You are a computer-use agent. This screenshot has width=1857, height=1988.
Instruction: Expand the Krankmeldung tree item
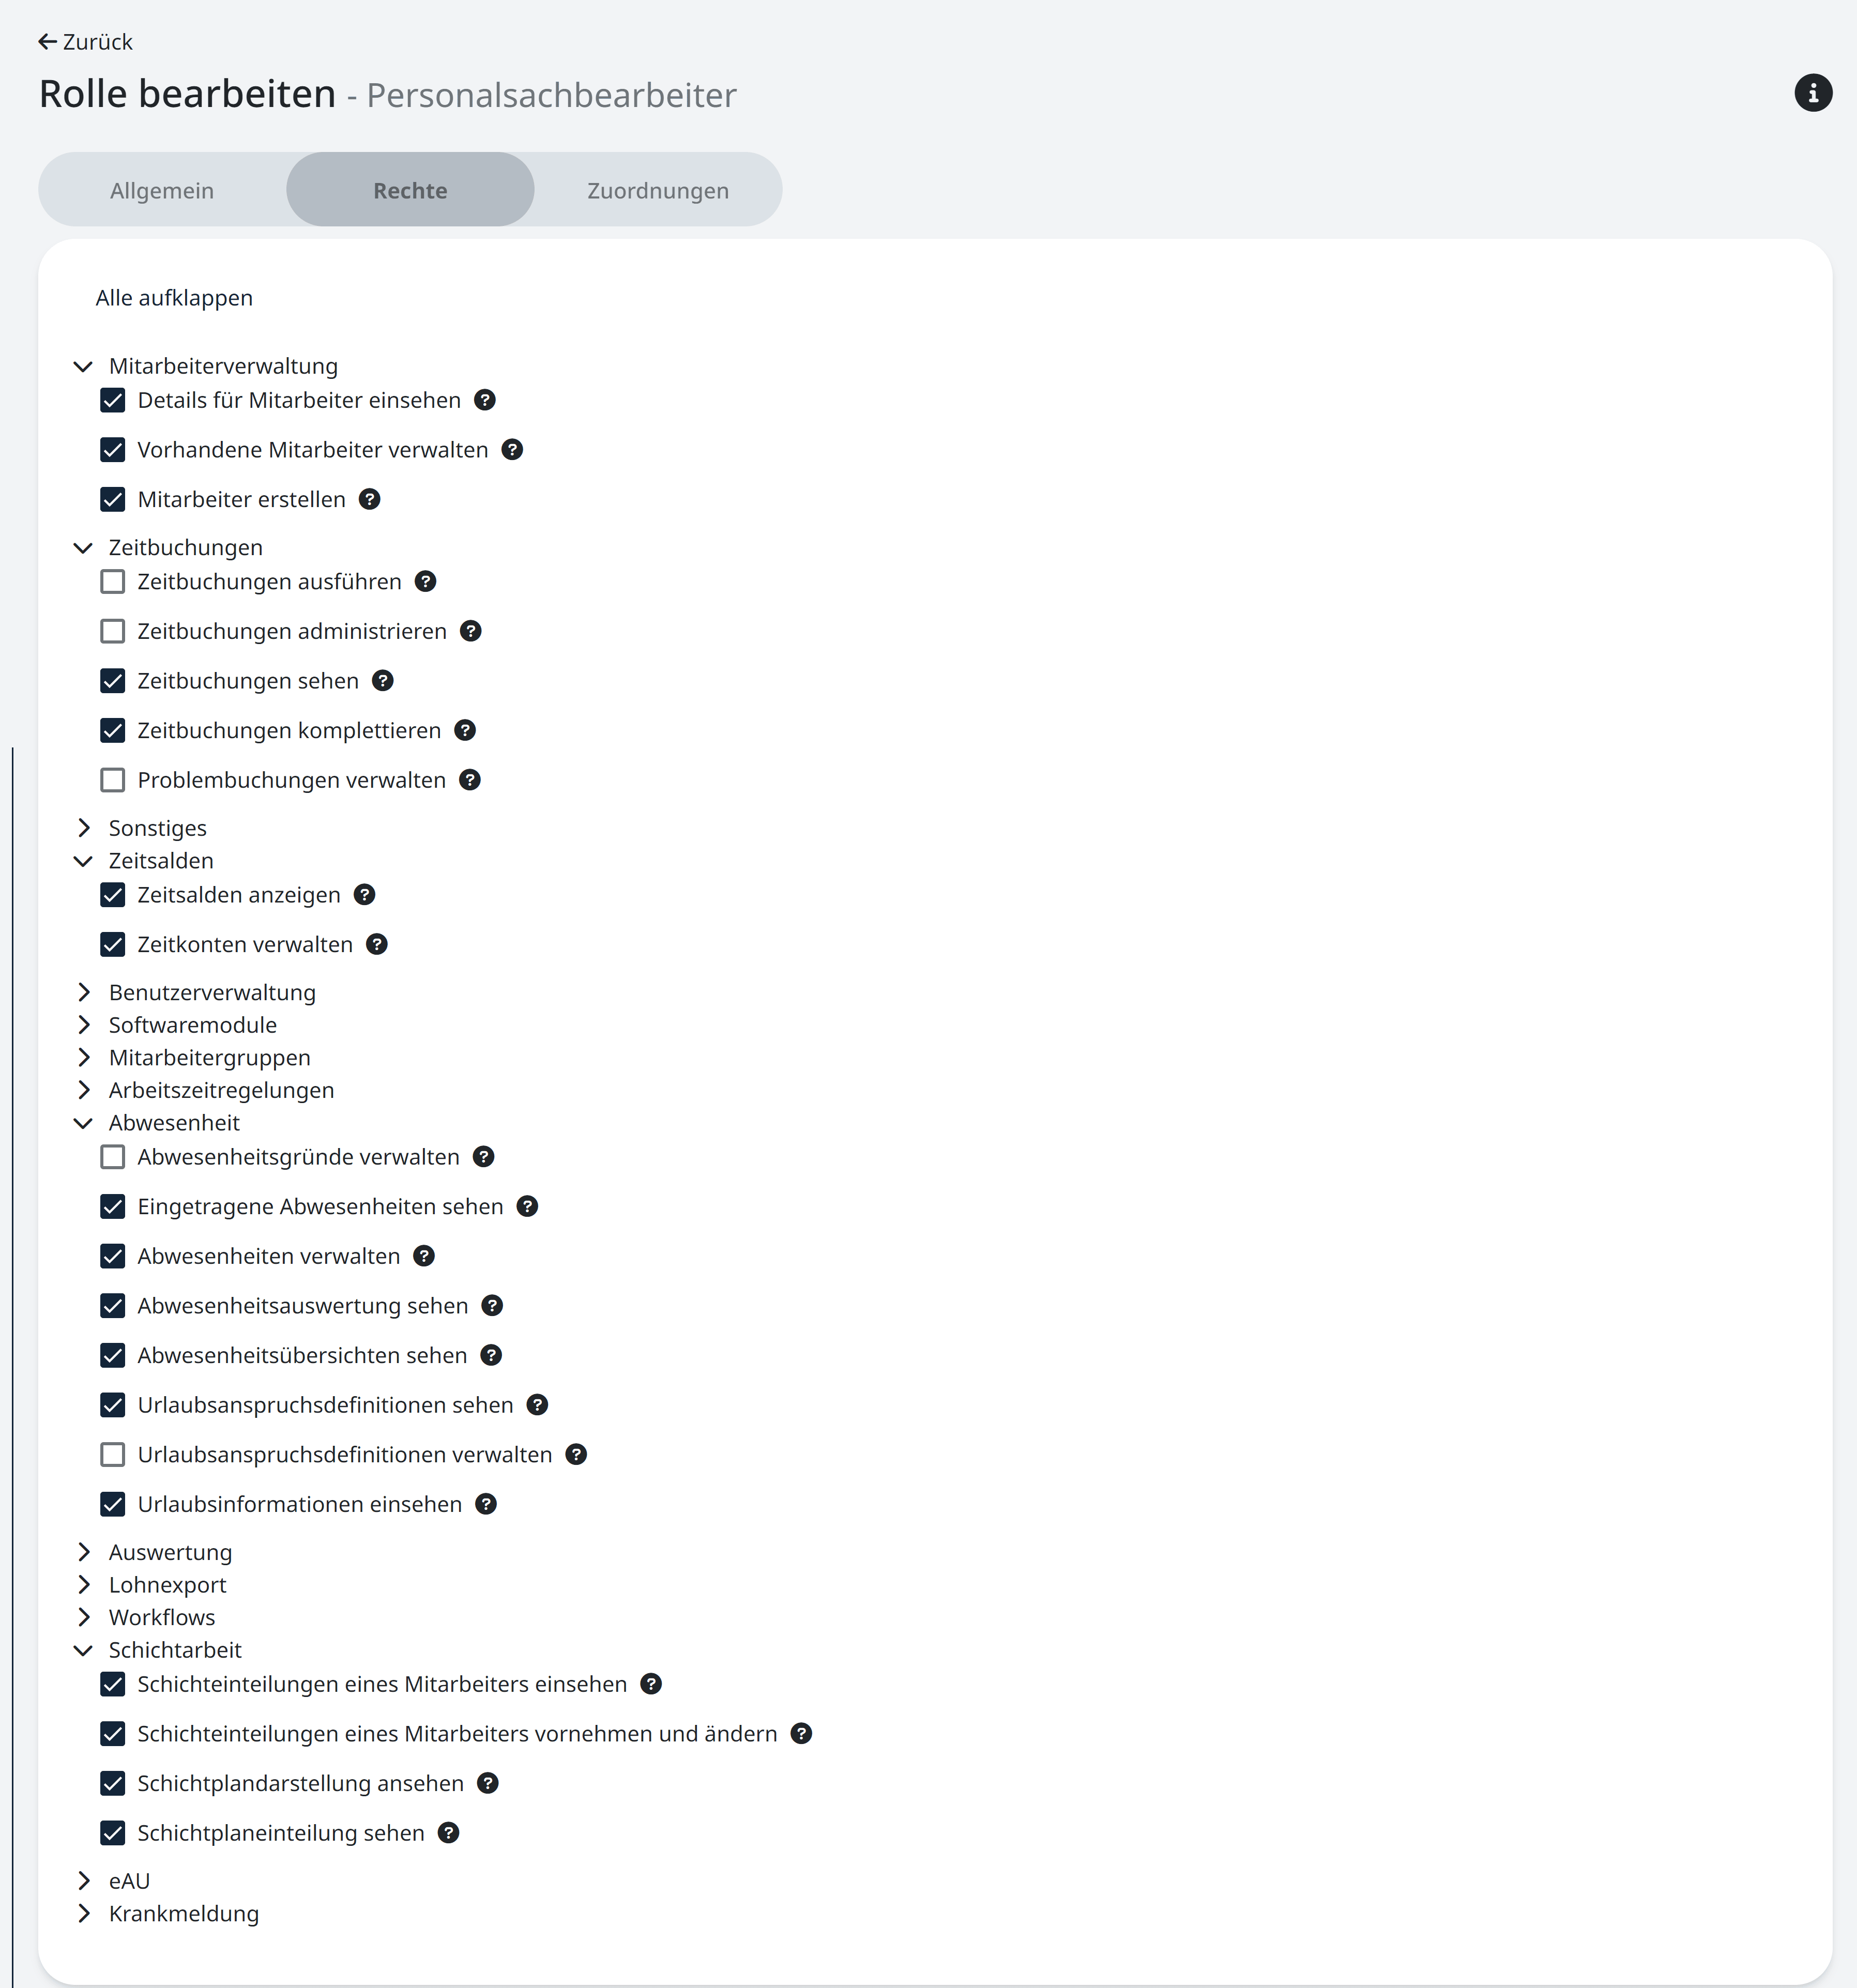click(84, 1914)
